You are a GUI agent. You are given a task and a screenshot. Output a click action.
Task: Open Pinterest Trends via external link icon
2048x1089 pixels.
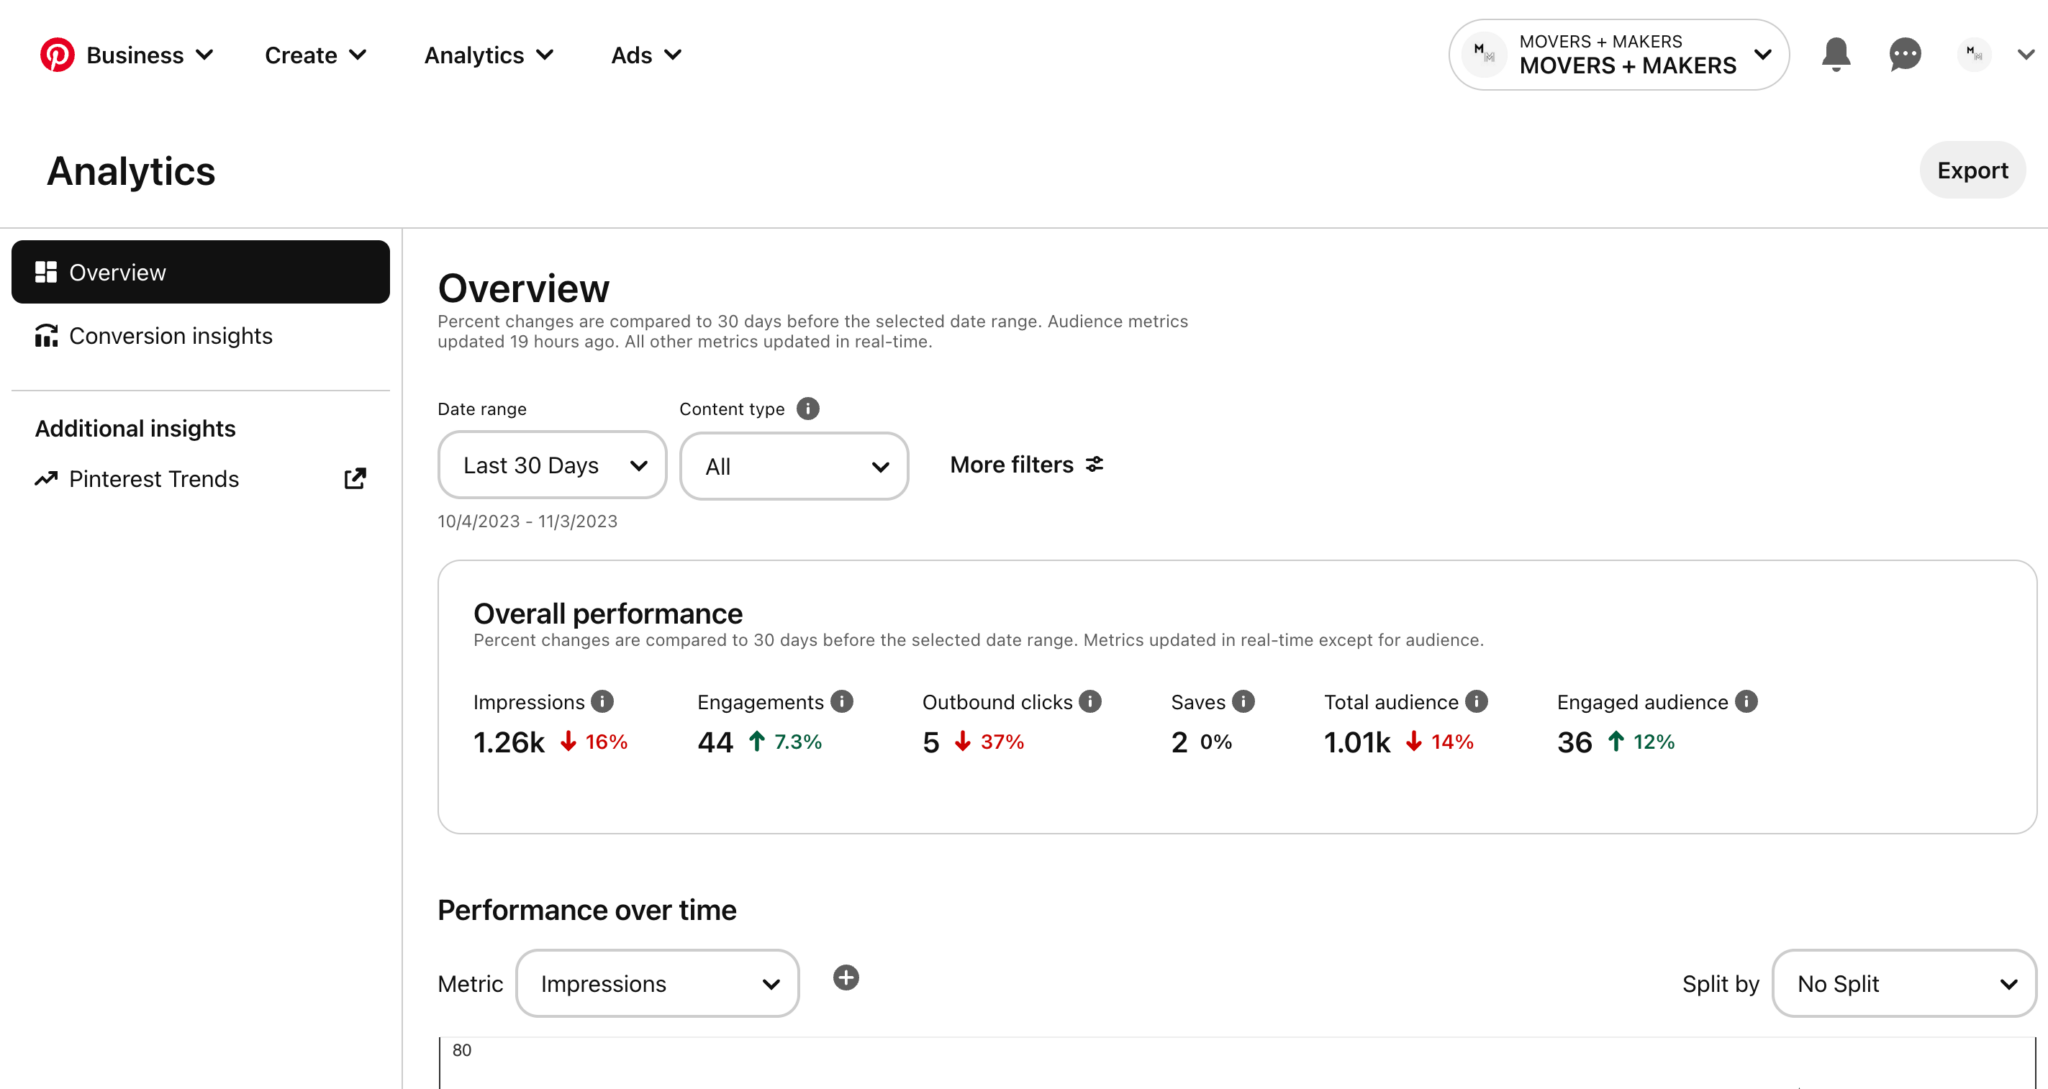coord(354,478)
